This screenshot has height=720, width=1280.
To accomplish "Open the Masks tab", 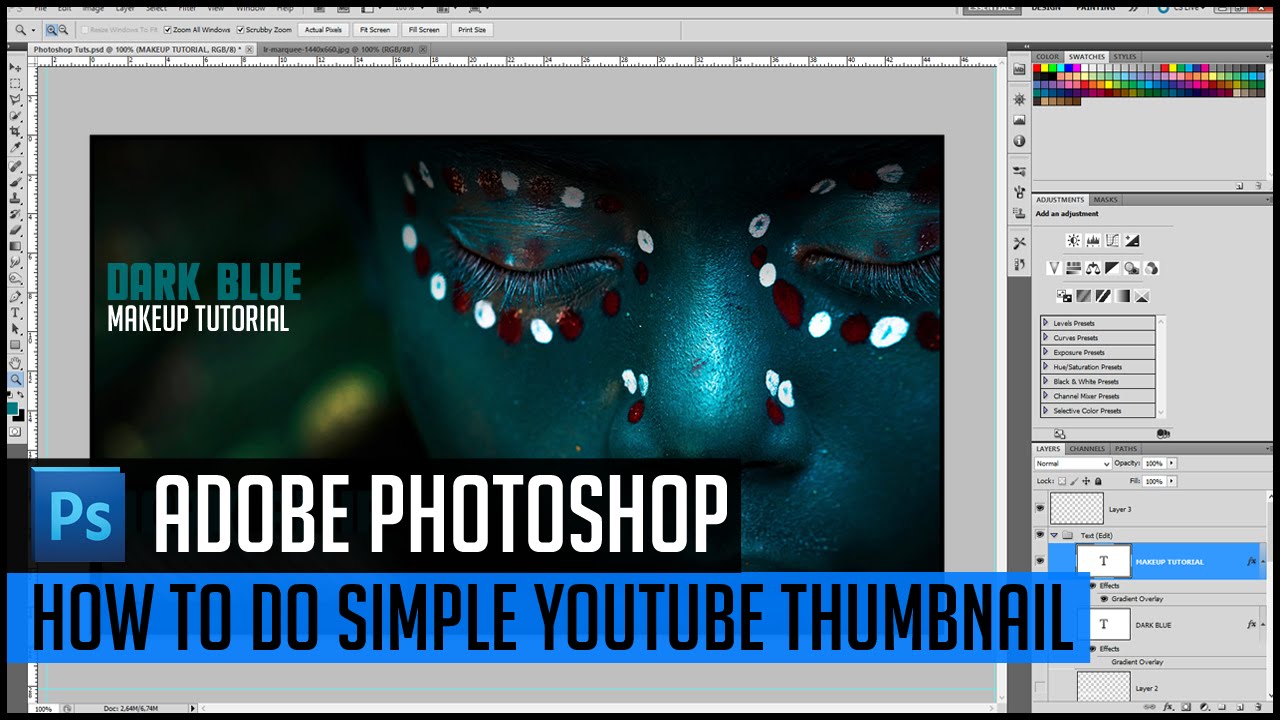I will pos(1106,200).
